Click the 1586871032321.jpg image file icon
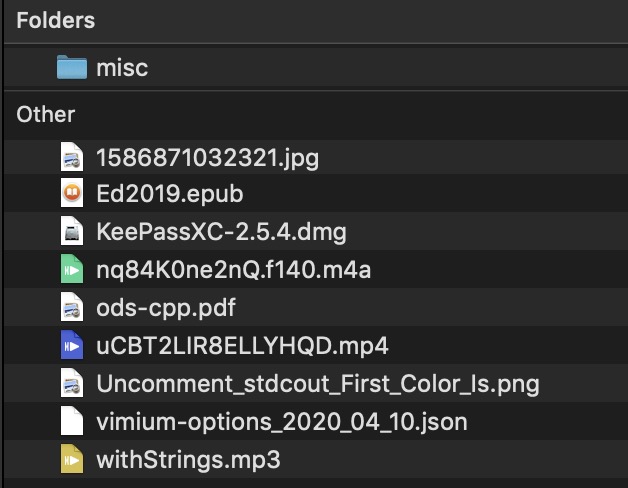Image resolution: width=628 pixels, height=488 pixels. click(x=71, y=156)
